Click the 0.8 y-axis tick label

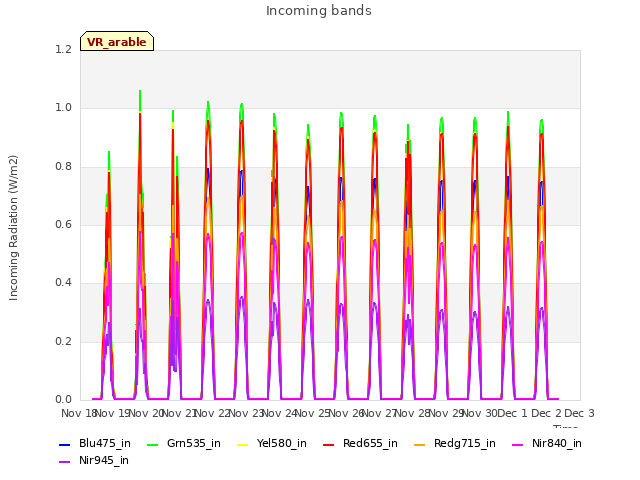(x=63, y=166)
